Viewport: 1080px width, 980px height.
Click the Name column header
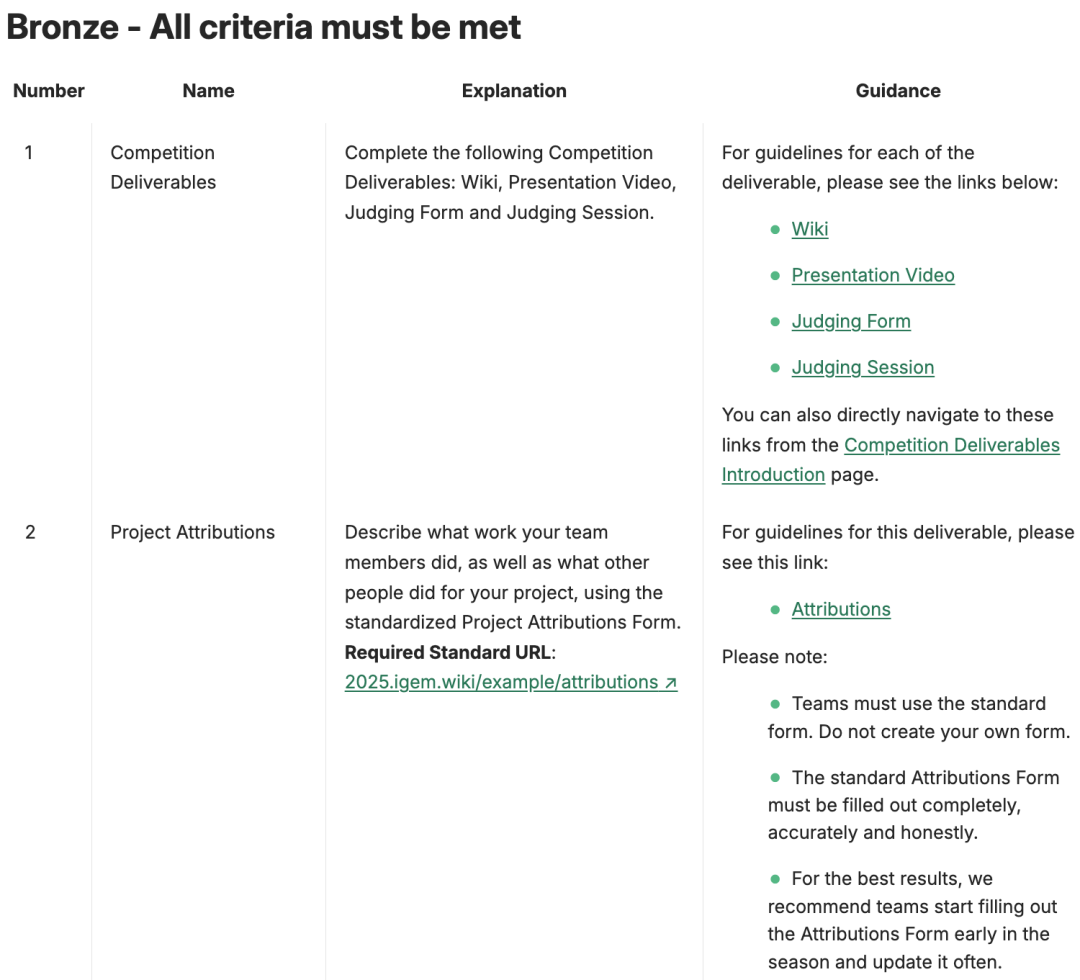[208, 91]
